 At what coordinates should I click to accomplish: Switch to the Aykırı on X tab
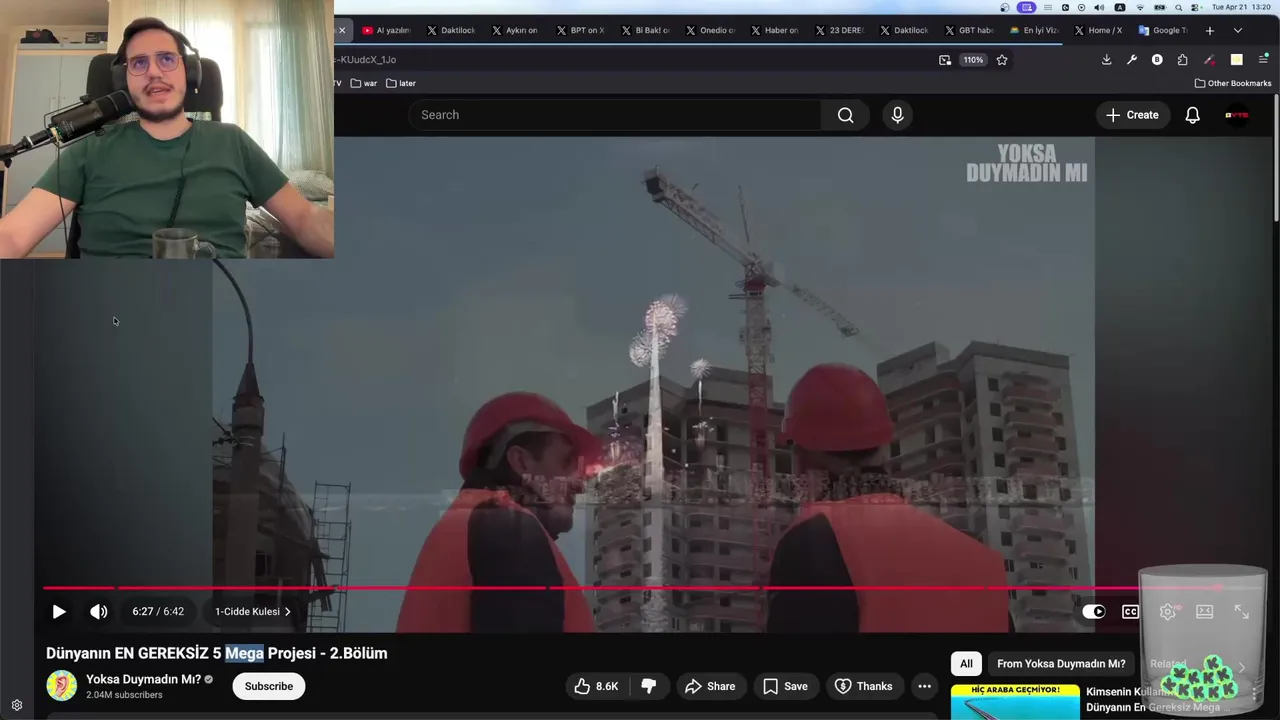click(514, 30)
